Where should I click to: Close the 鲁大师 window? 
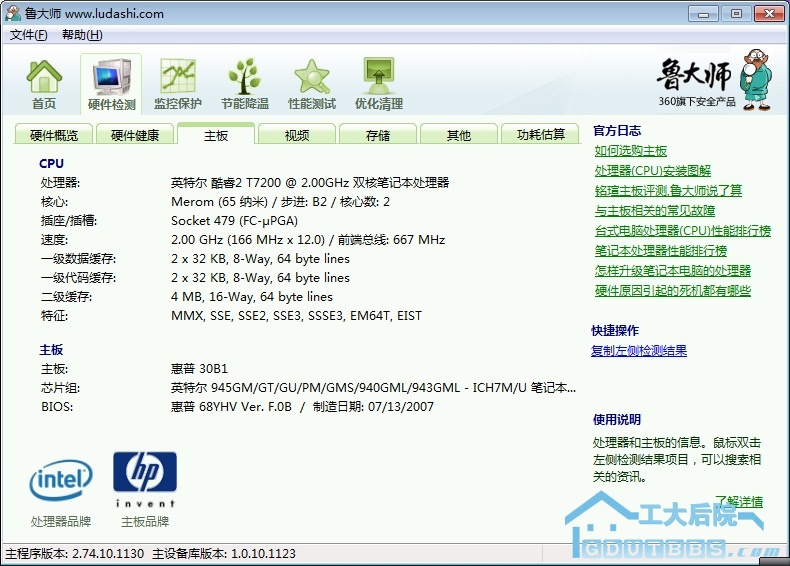[x=769, y=14]
